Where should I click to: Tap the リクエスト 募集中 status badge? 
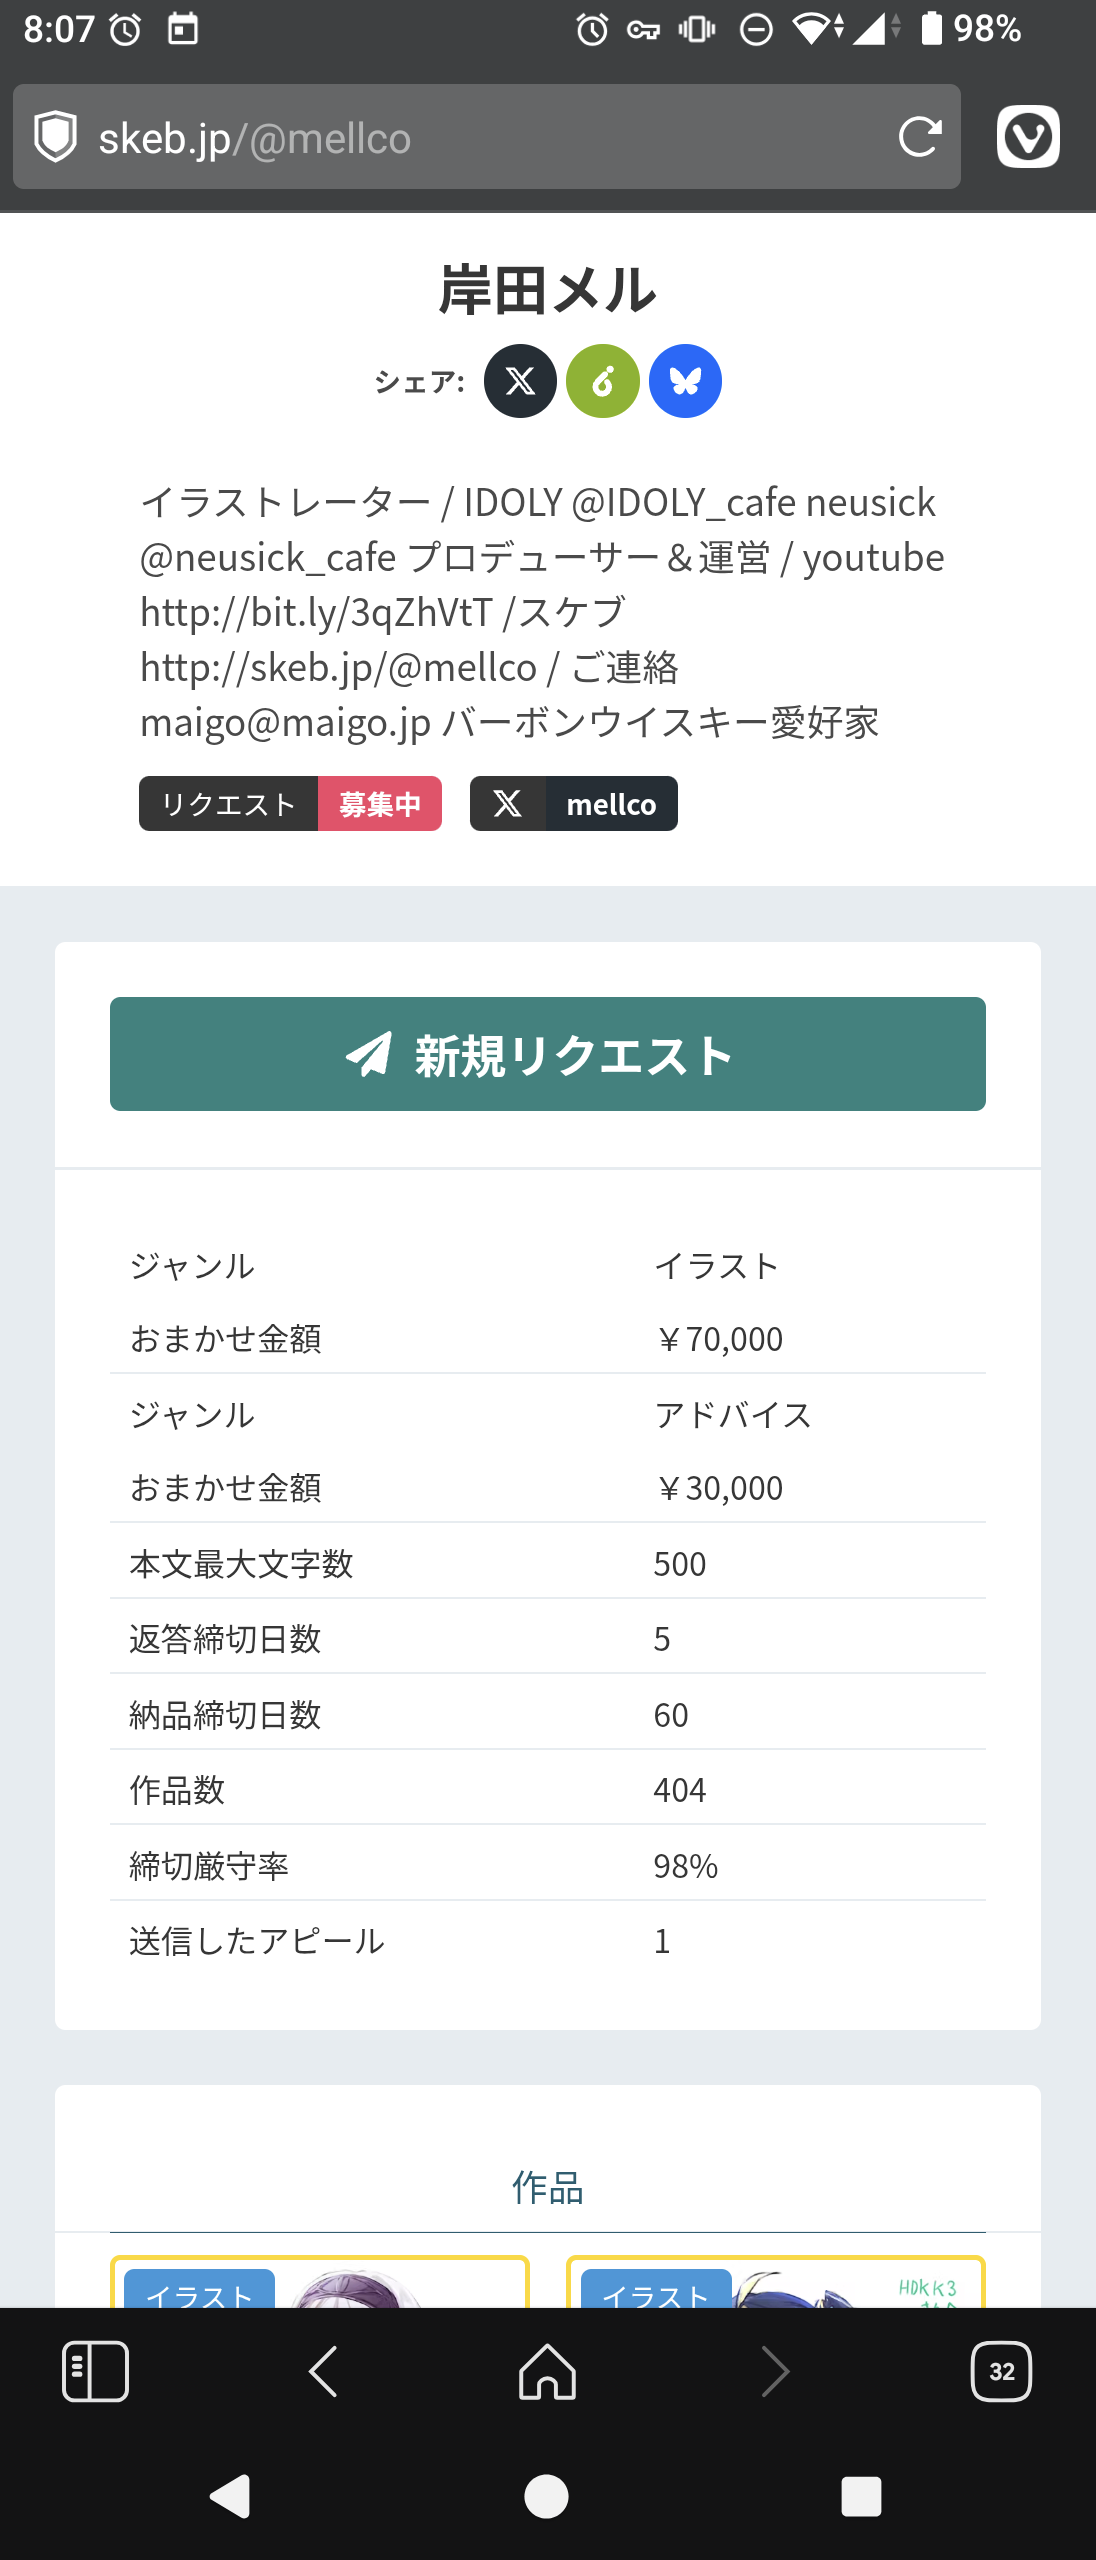[290, 804]
